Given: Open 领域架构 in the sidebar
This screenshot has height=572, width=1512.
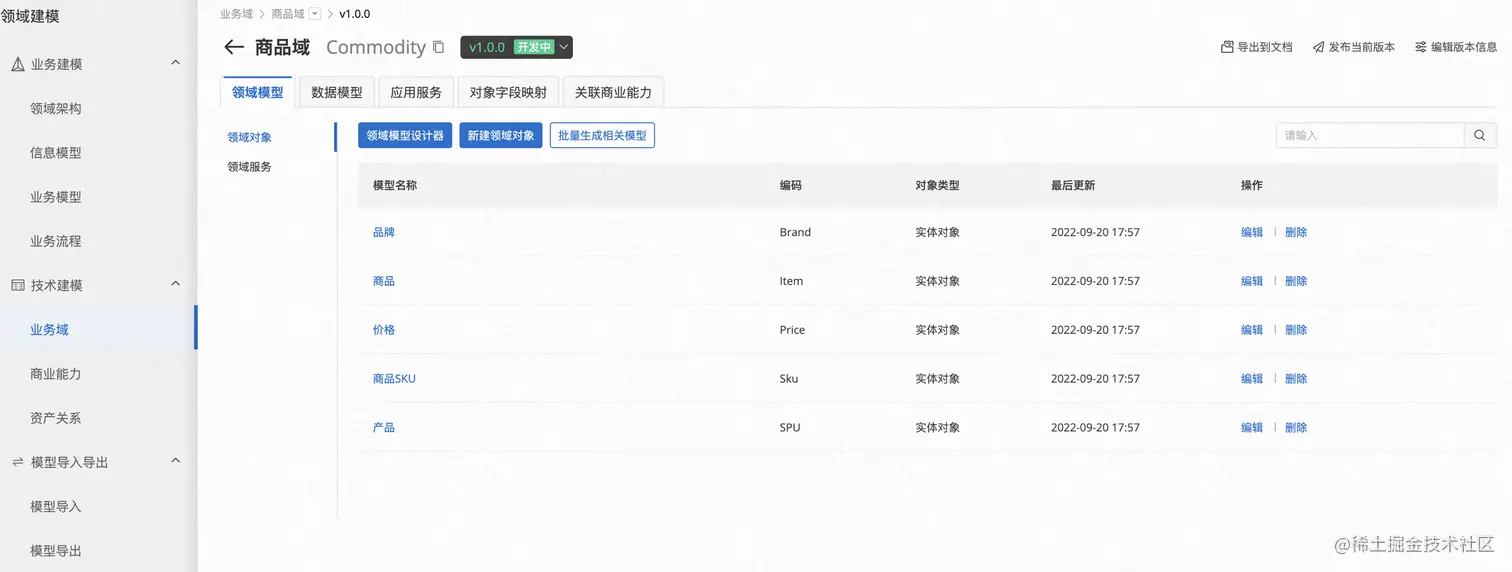Looking at the screenshot, I should [56, 109].
